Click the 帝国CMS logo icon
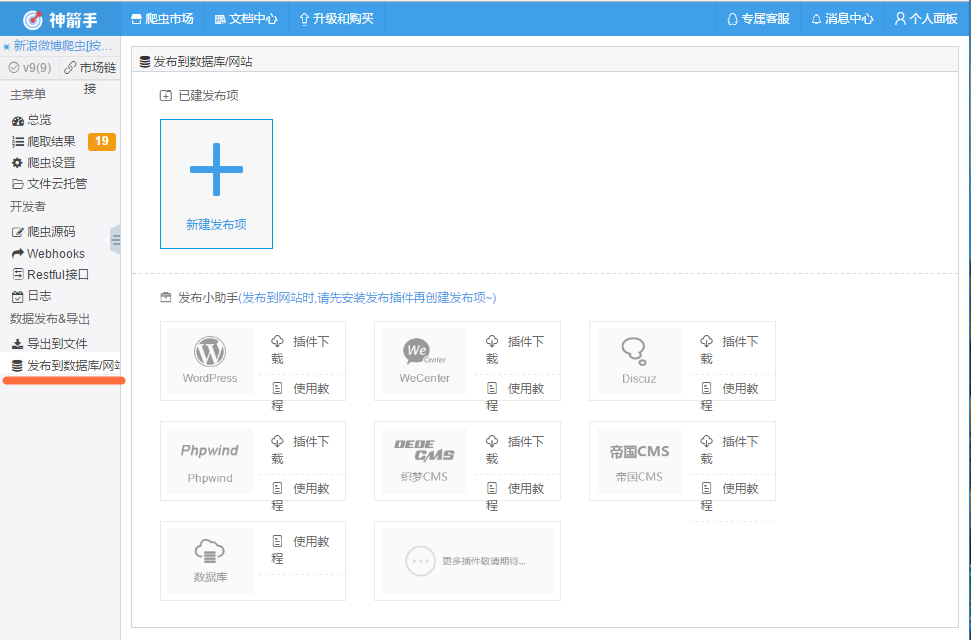The width and height of the screenshot is (971, 640). pos(639,451)
